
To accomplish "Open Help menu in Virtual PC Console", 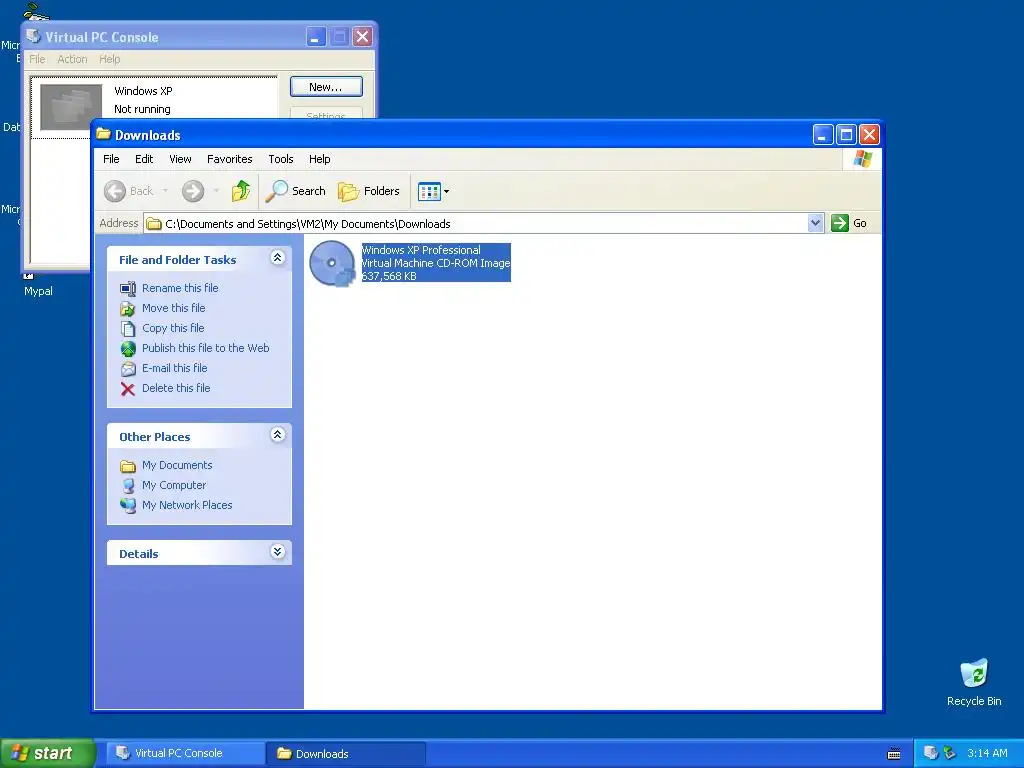I will (x=110, y=59).
